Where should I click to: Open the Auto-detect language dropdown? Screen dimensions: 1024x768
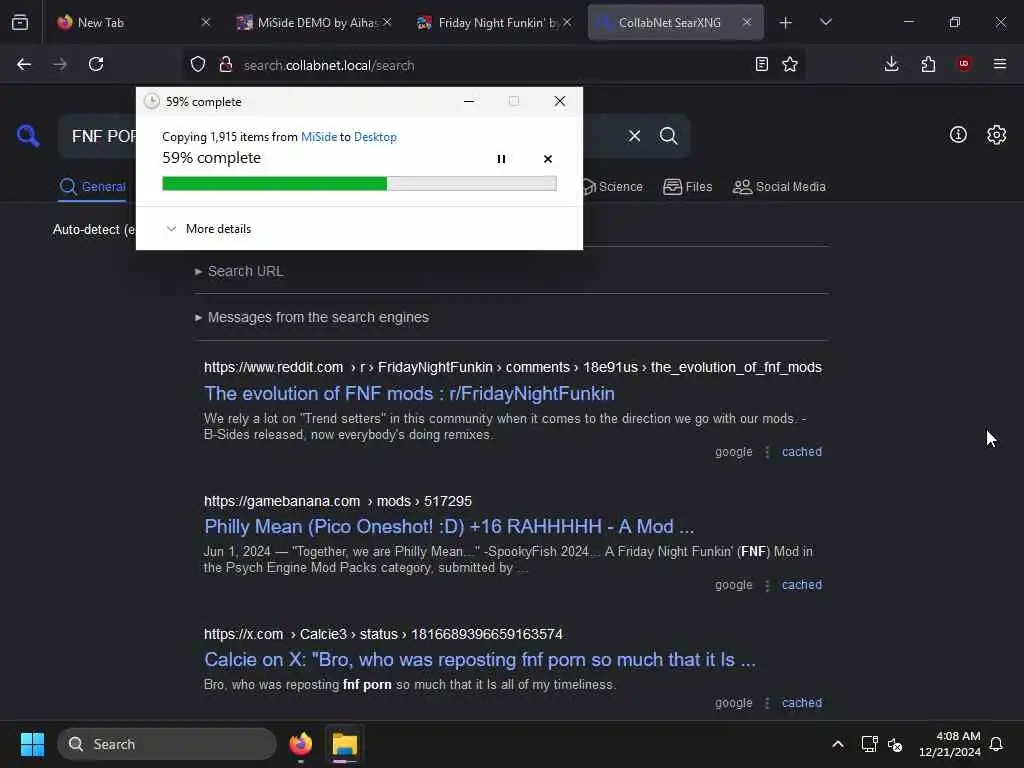pyautogui.click(x=94, y=230)
